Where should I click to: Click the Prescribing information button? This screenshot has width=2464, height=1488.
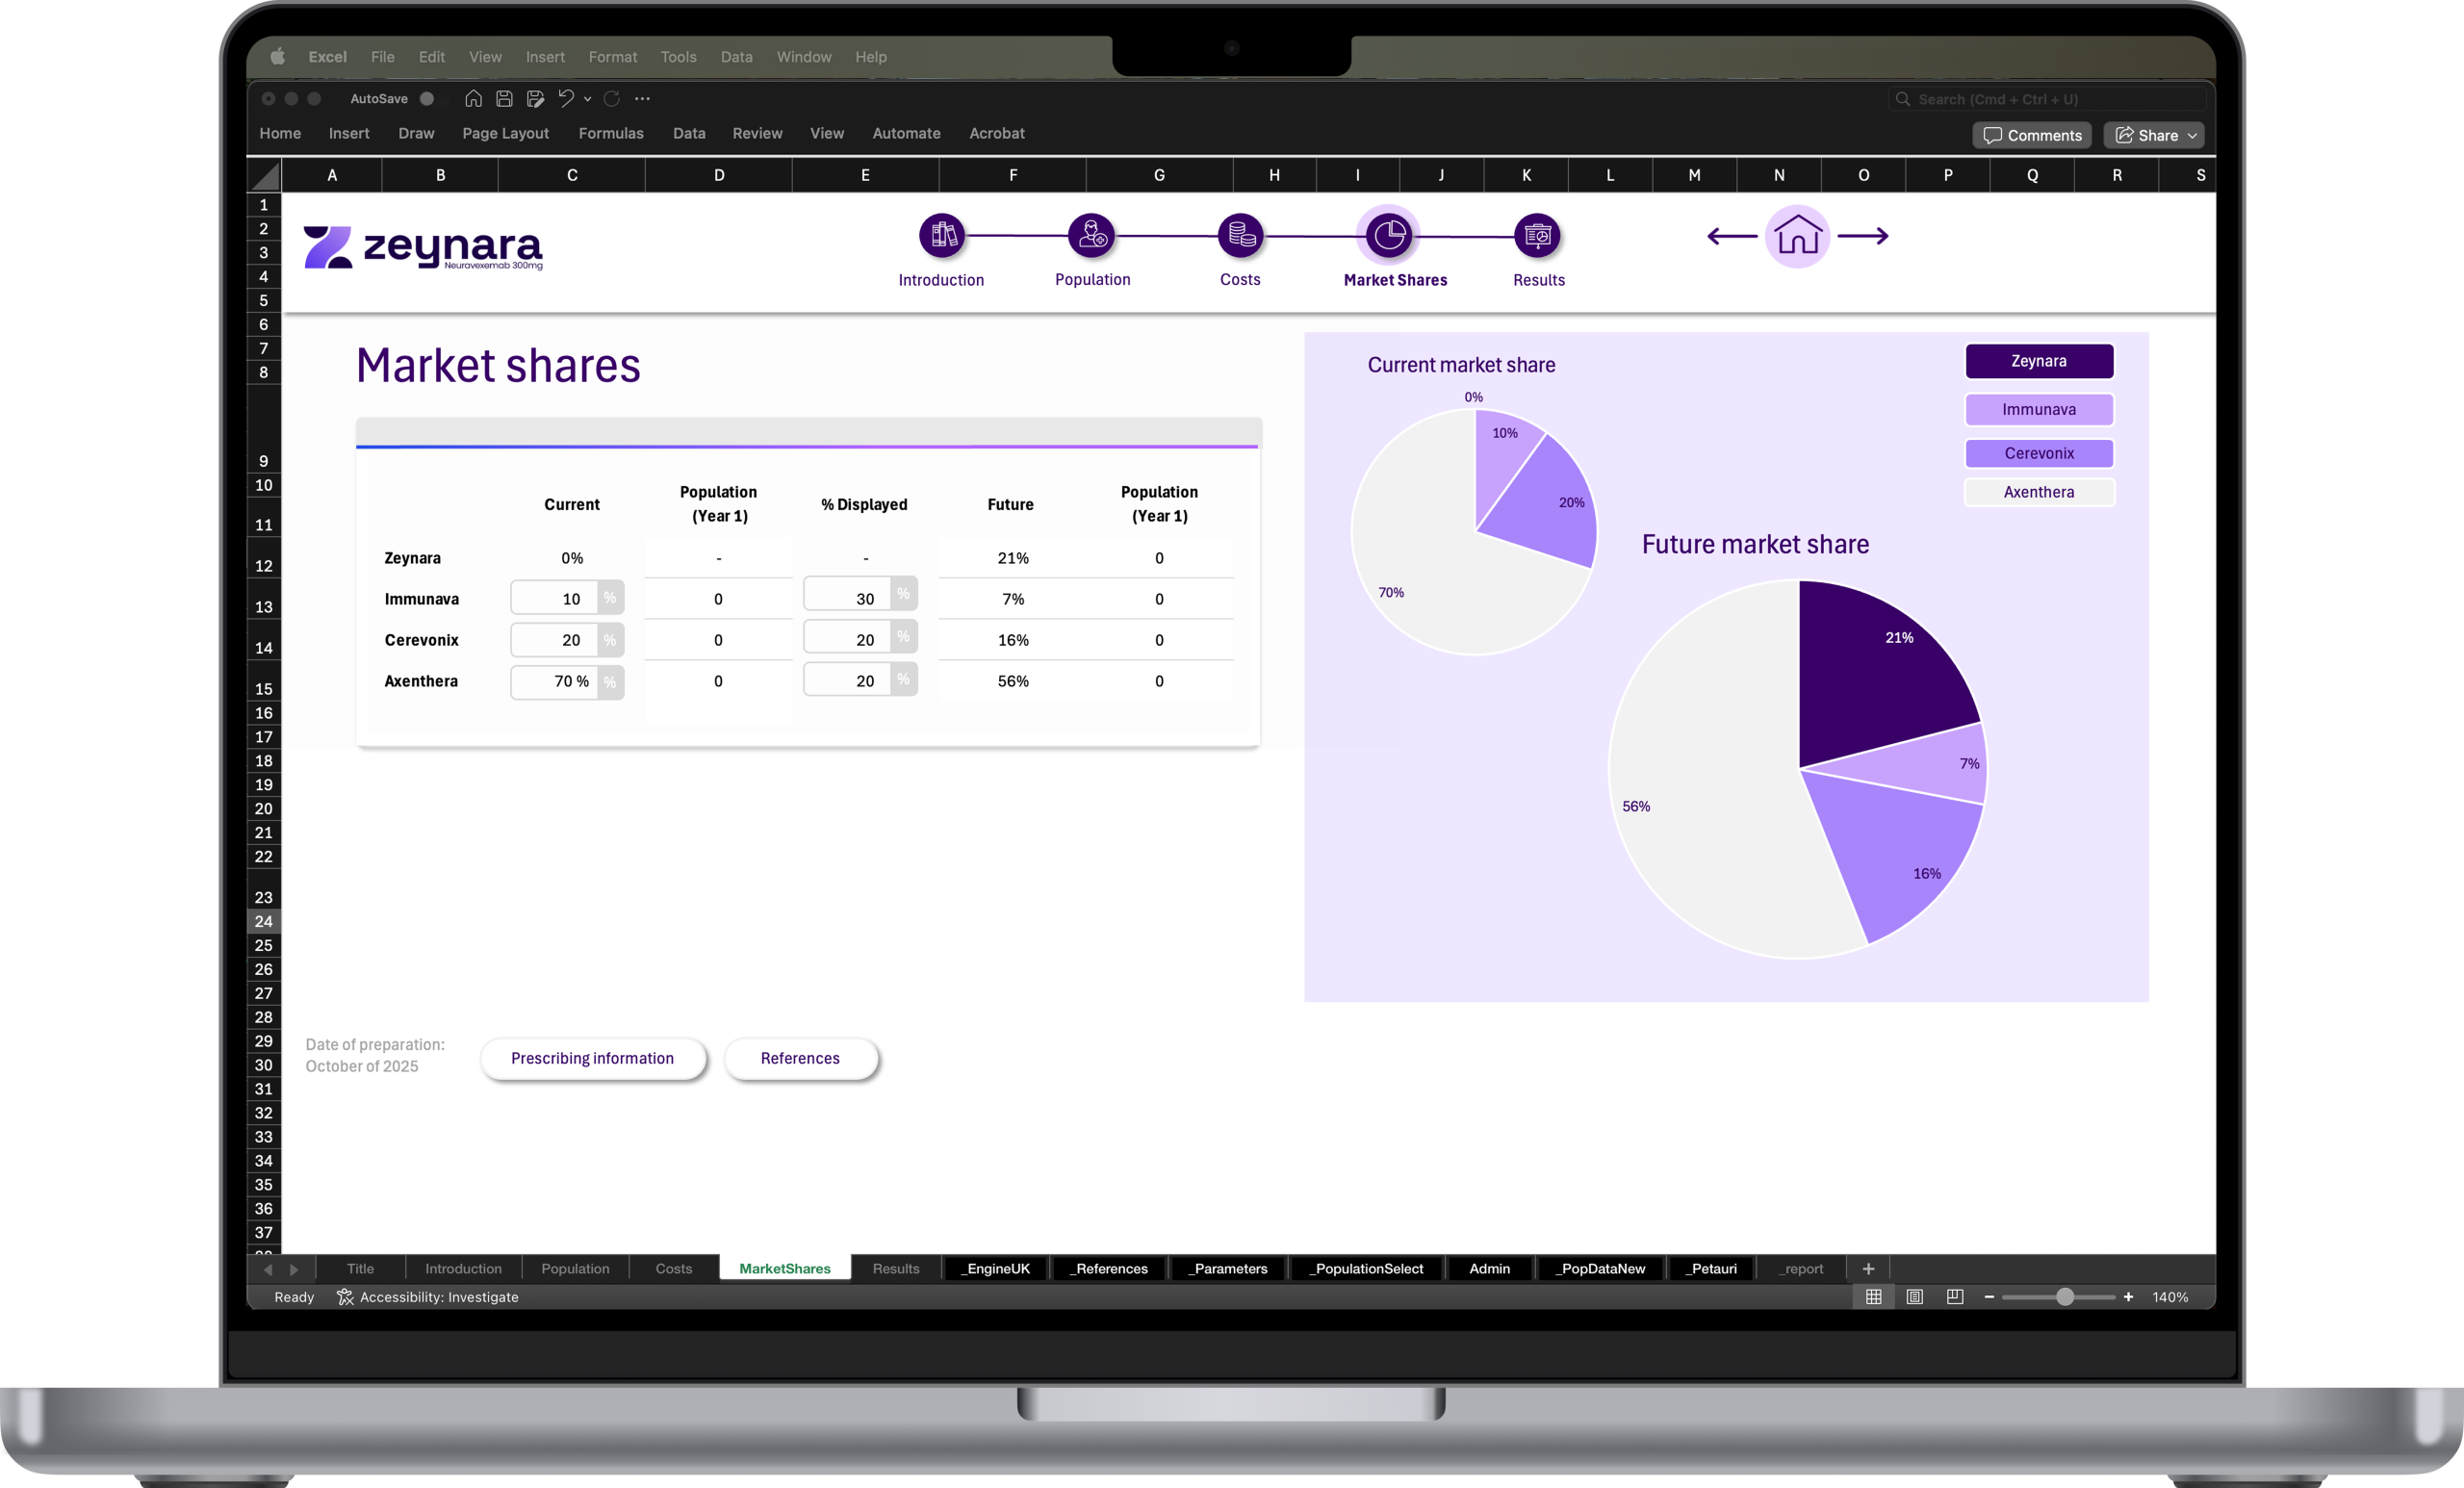coord(592,1058)
